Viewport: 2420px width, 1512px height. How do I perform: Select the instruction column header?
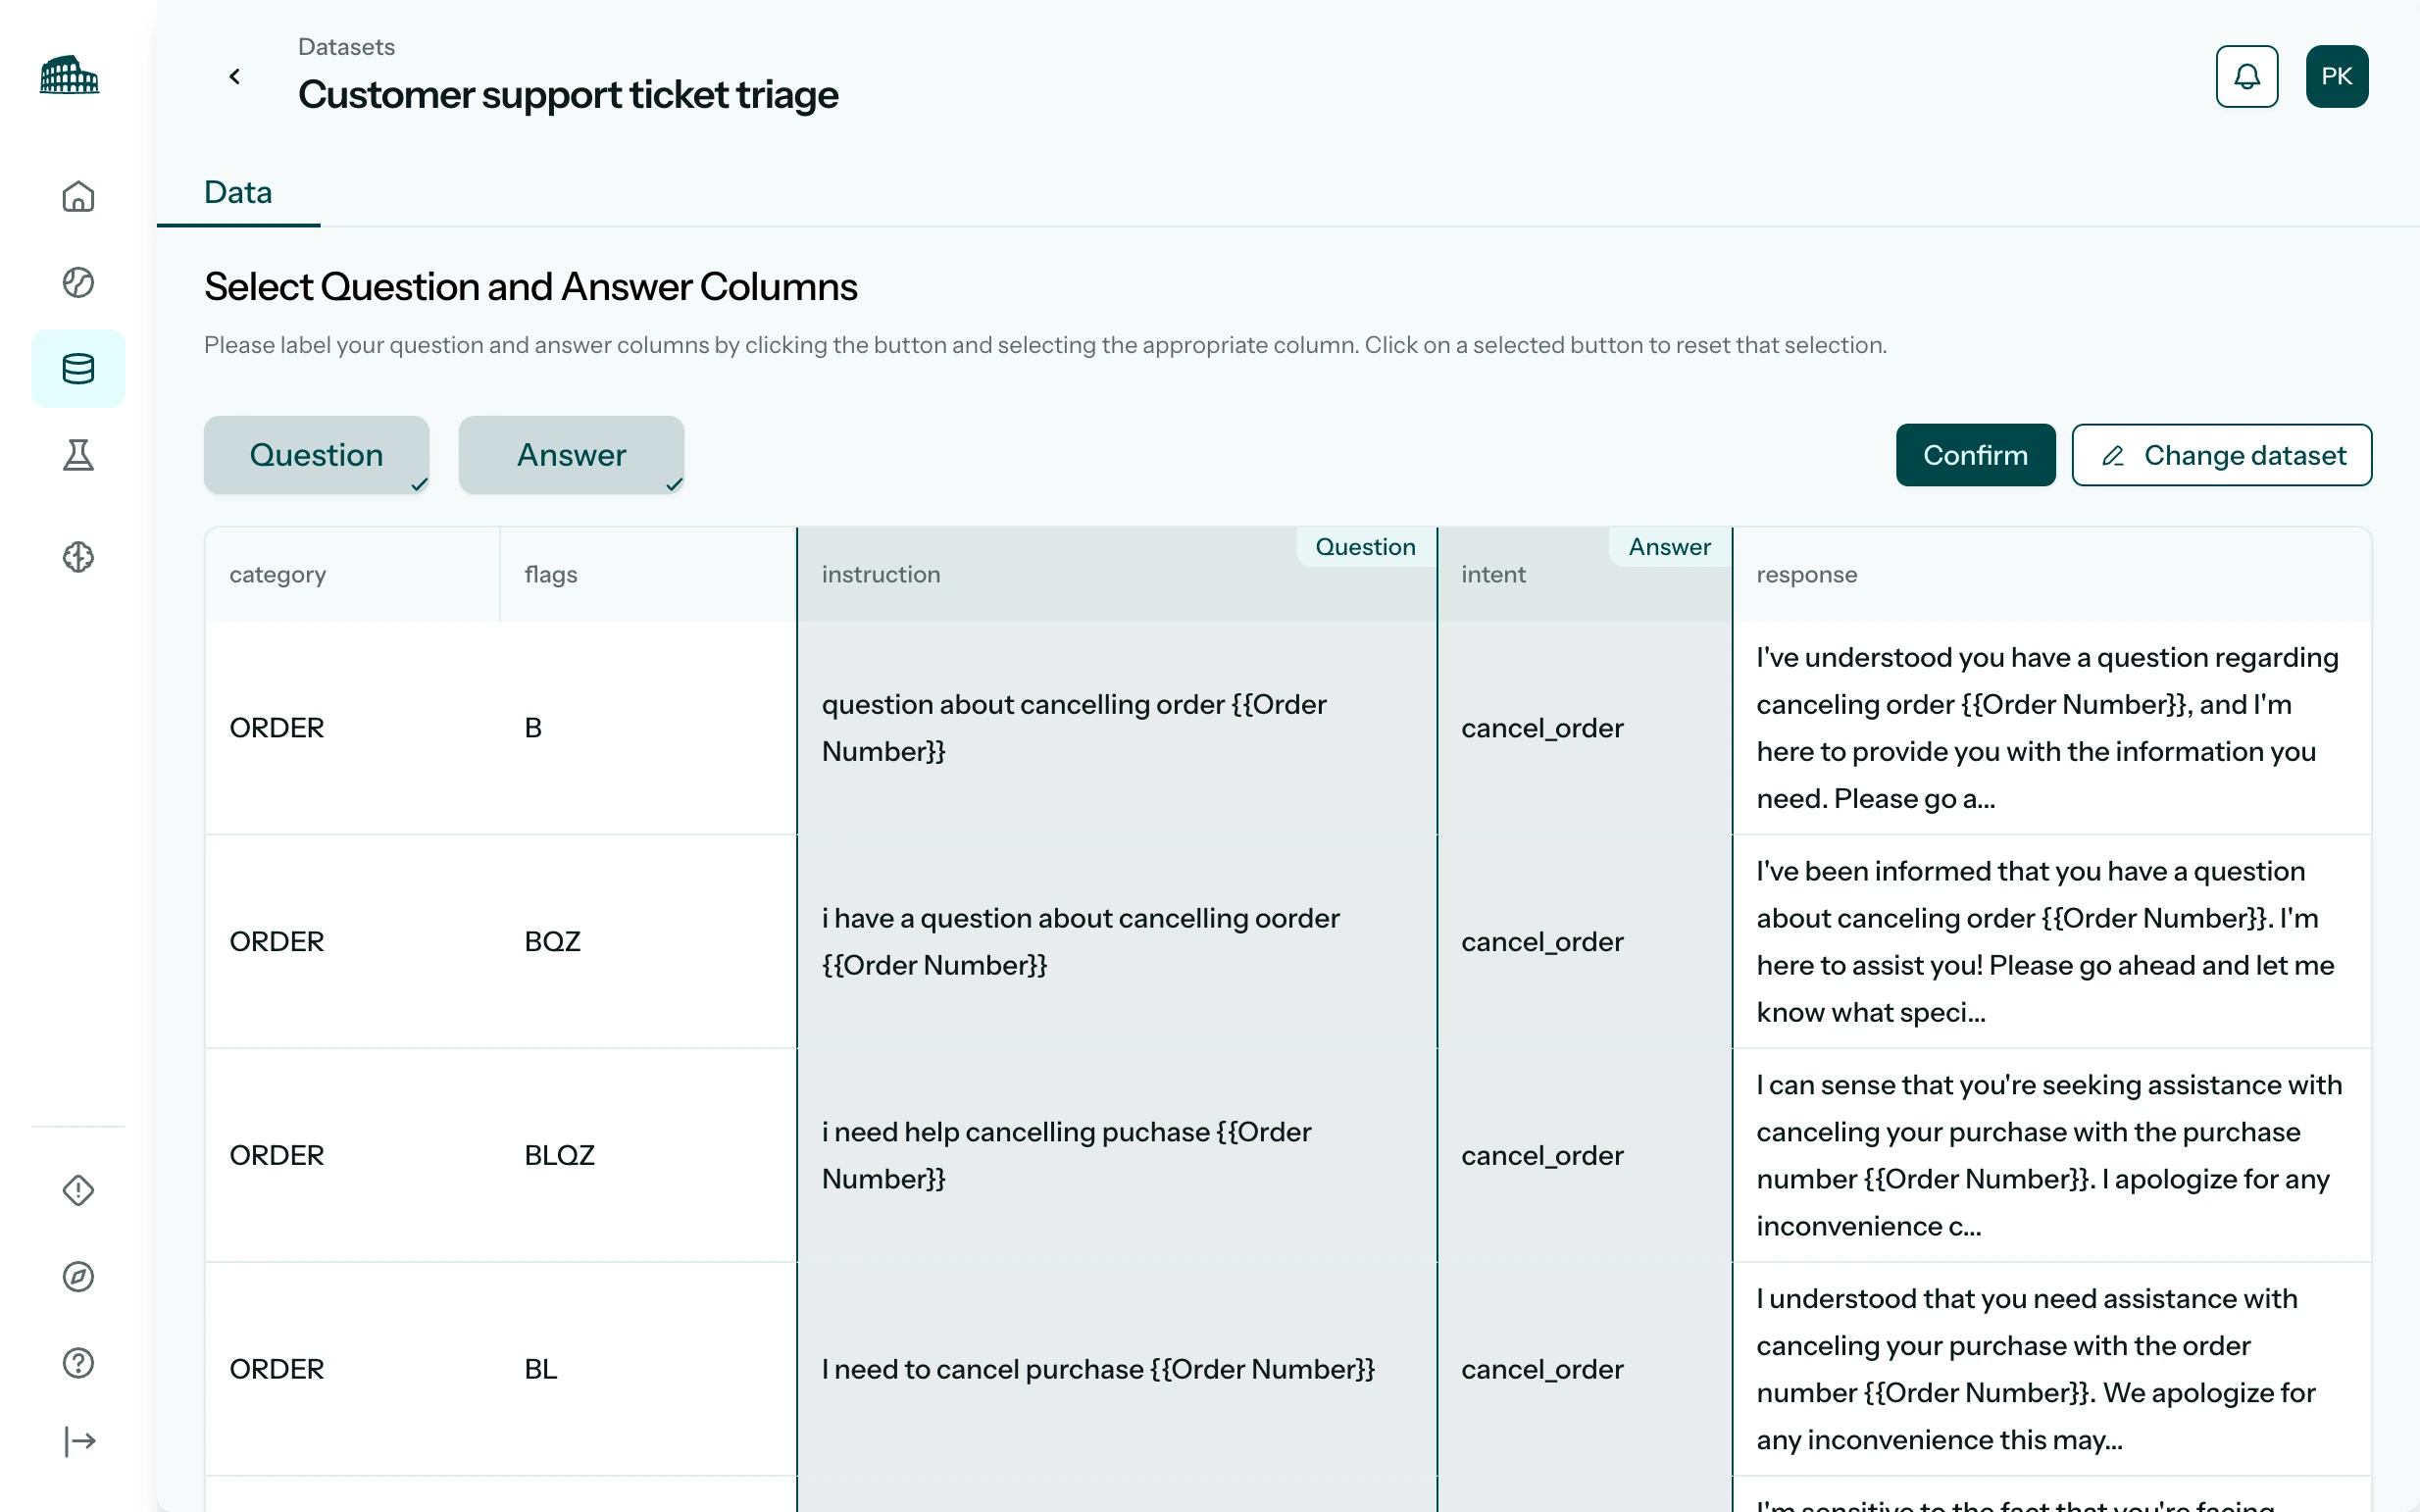(1117, 574)
